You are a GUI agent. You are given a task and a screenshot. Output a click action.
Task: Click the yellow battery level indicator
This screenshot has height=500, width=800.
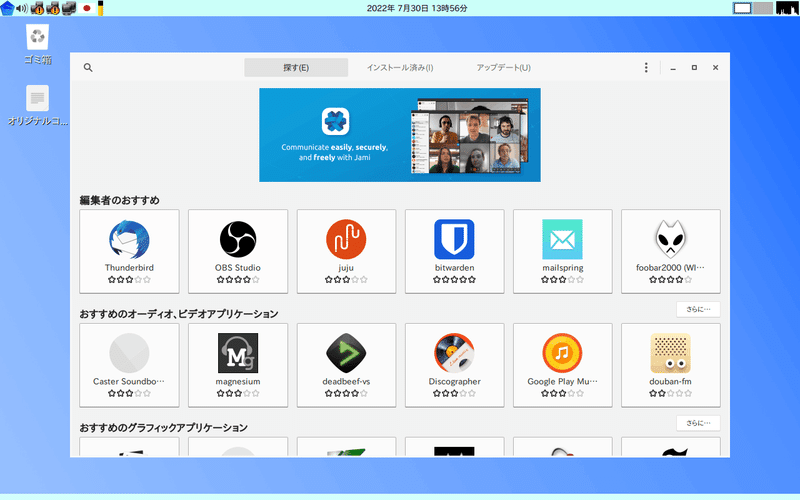[101, 8]
